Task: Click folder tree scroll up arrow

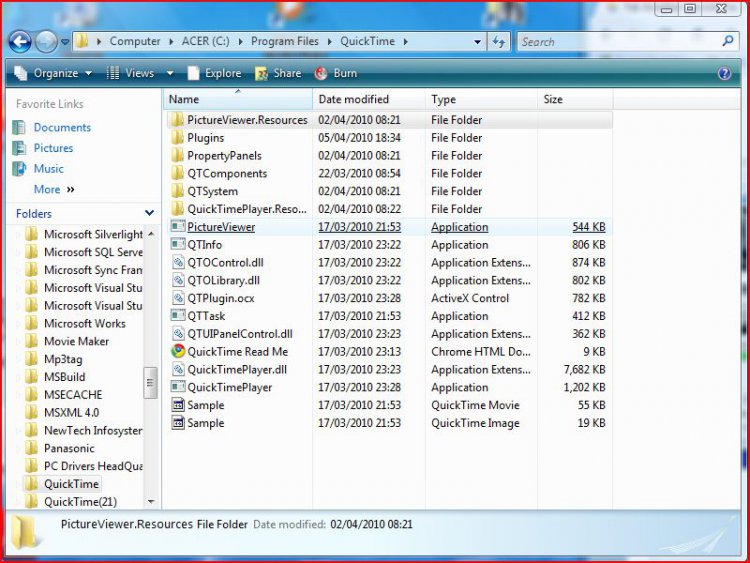Action: coord(151,234)
